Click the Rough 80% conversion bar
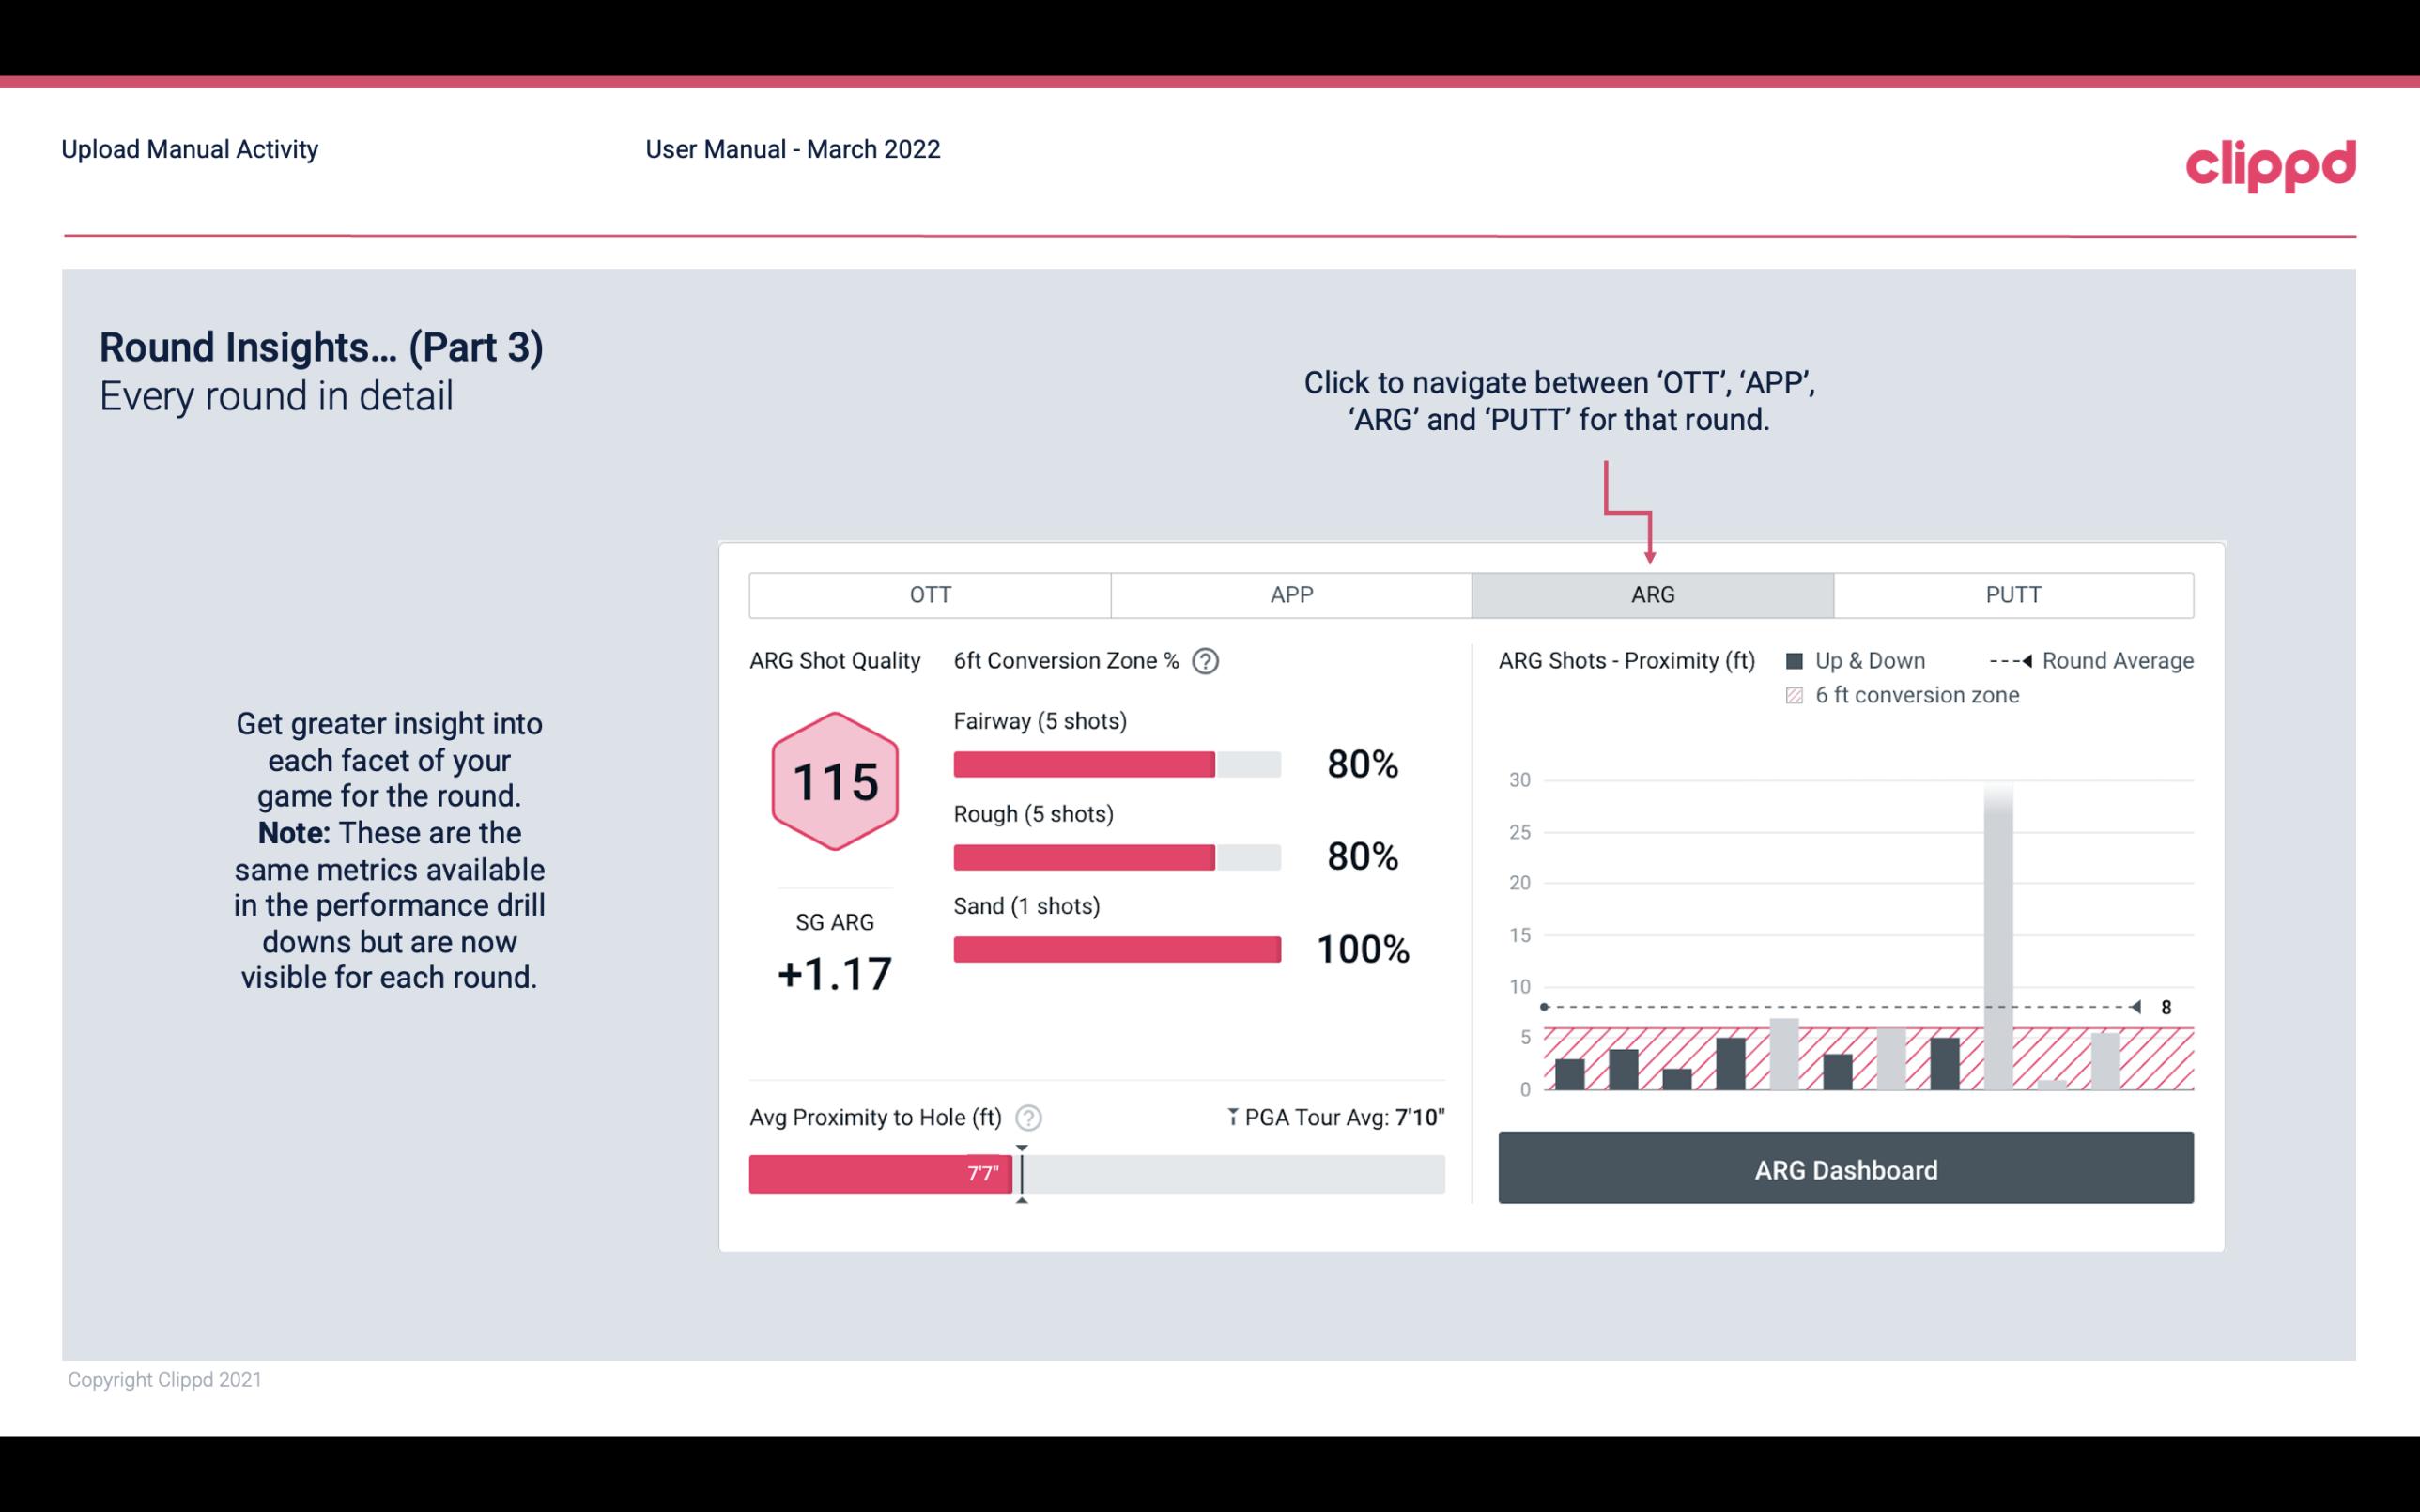2420x1512 pixels. (1115, 857)
